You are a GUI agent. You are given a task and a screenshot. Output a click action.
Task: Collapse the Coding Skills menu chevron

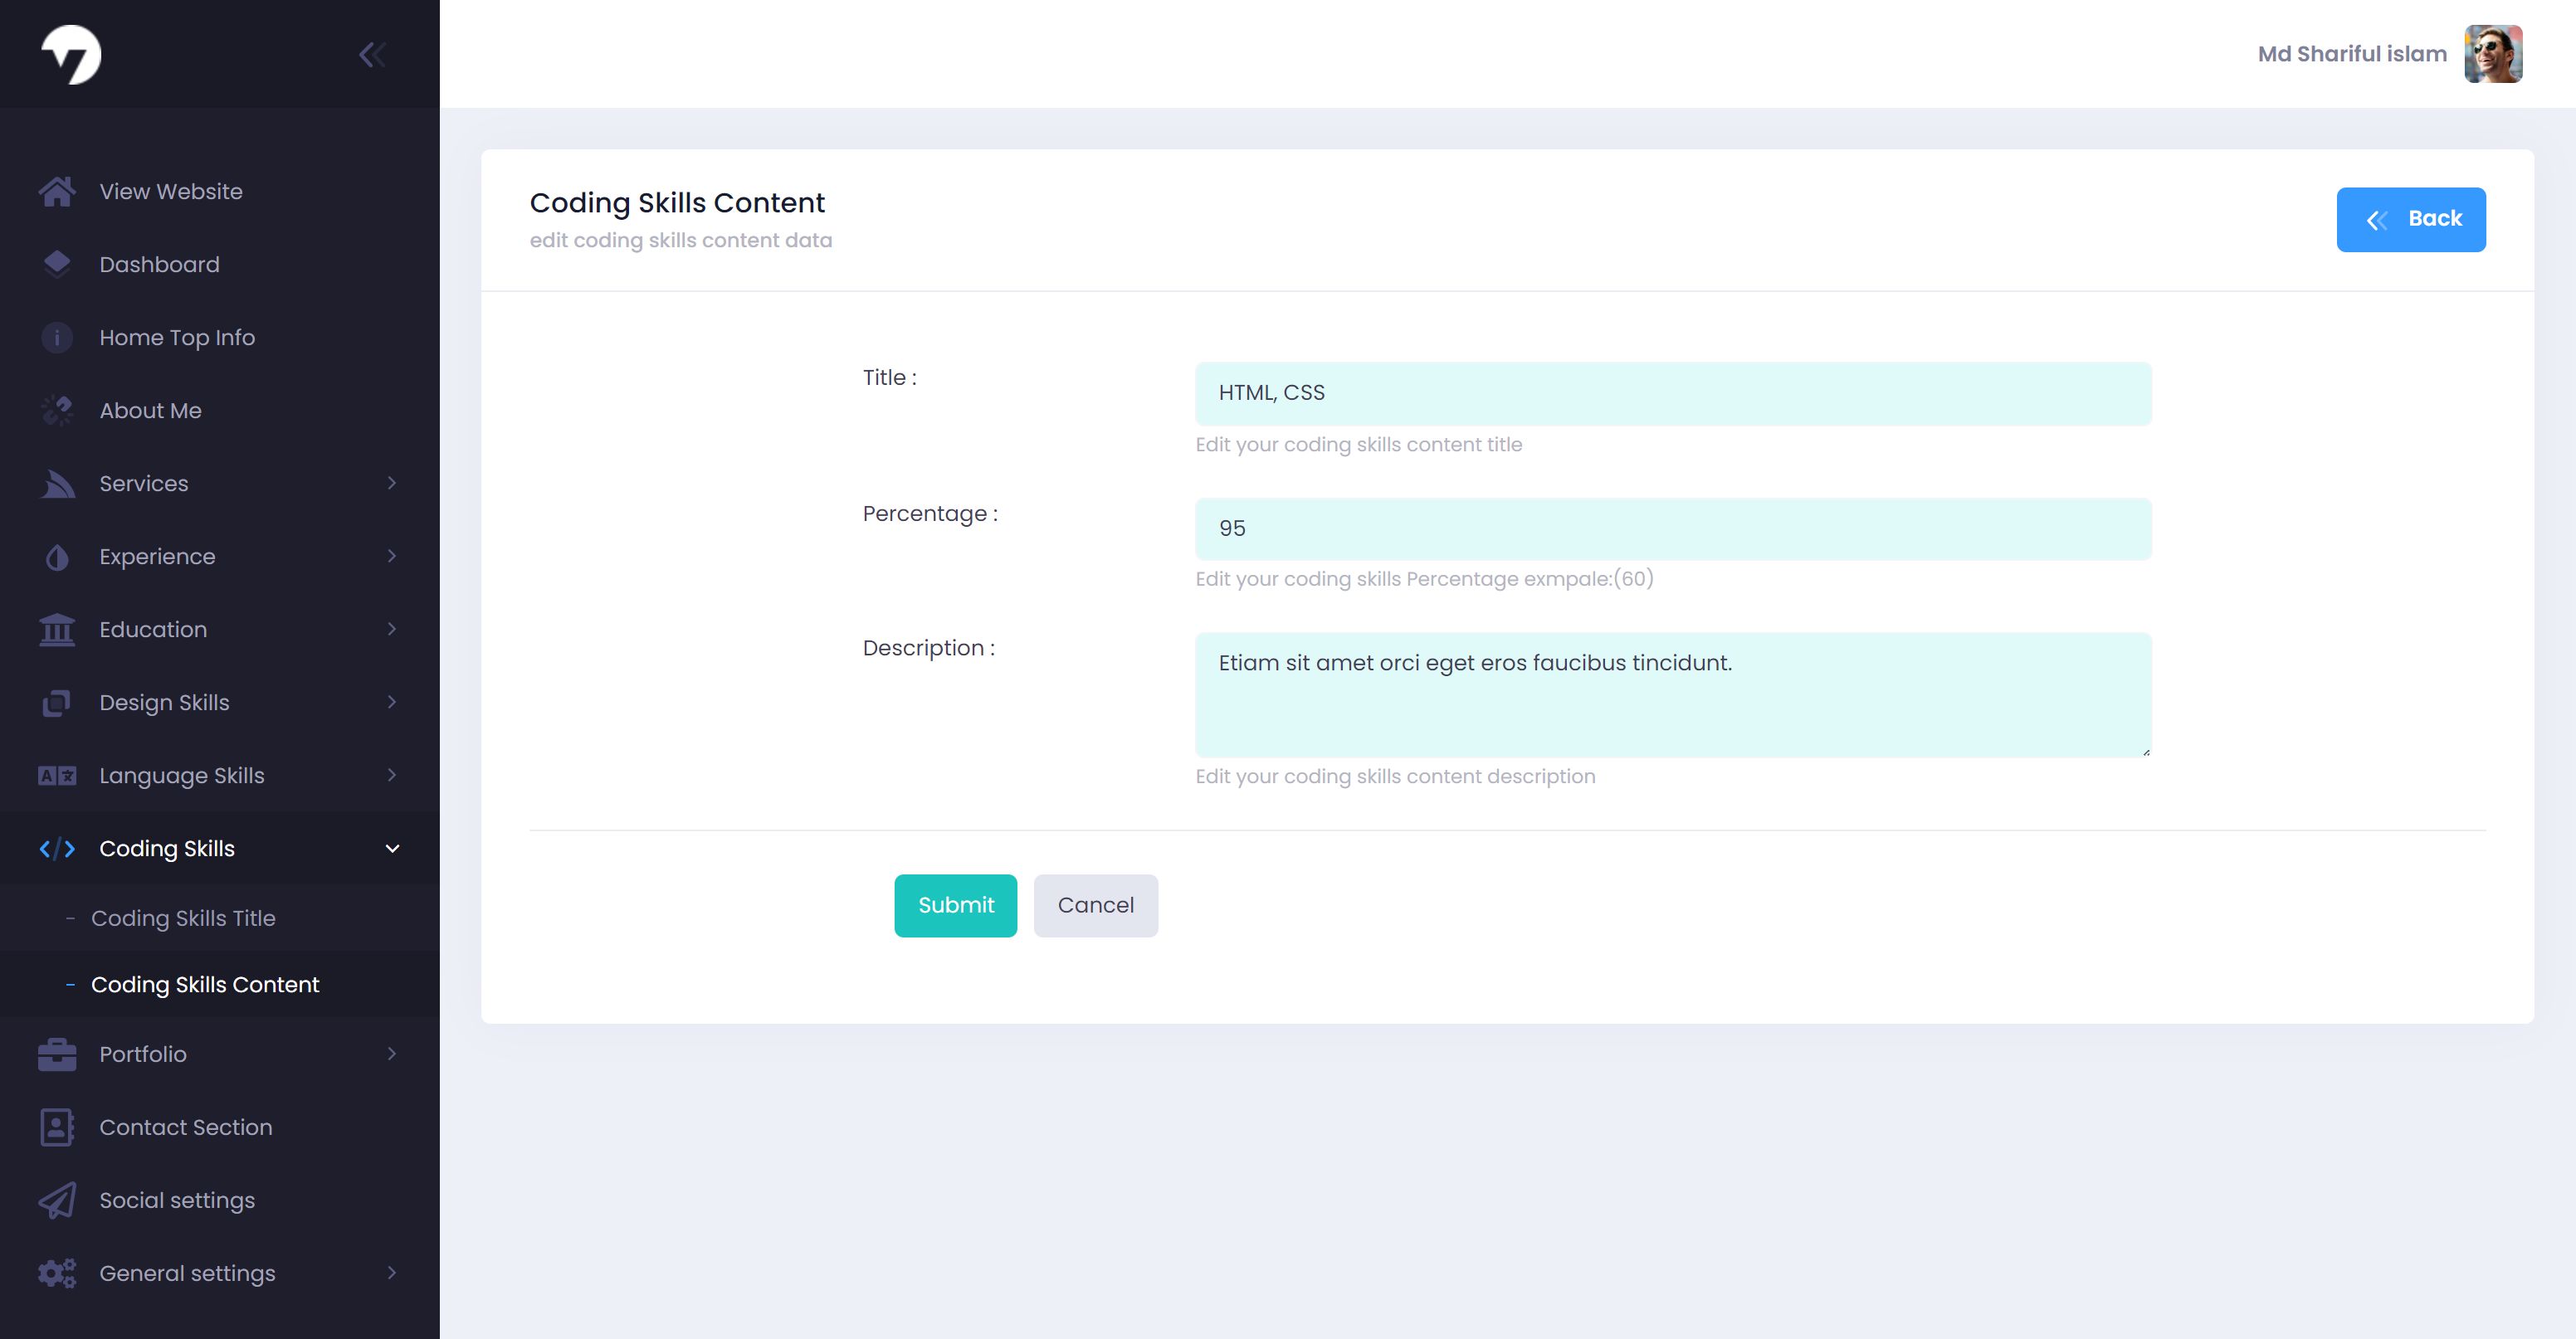(392, 848)
